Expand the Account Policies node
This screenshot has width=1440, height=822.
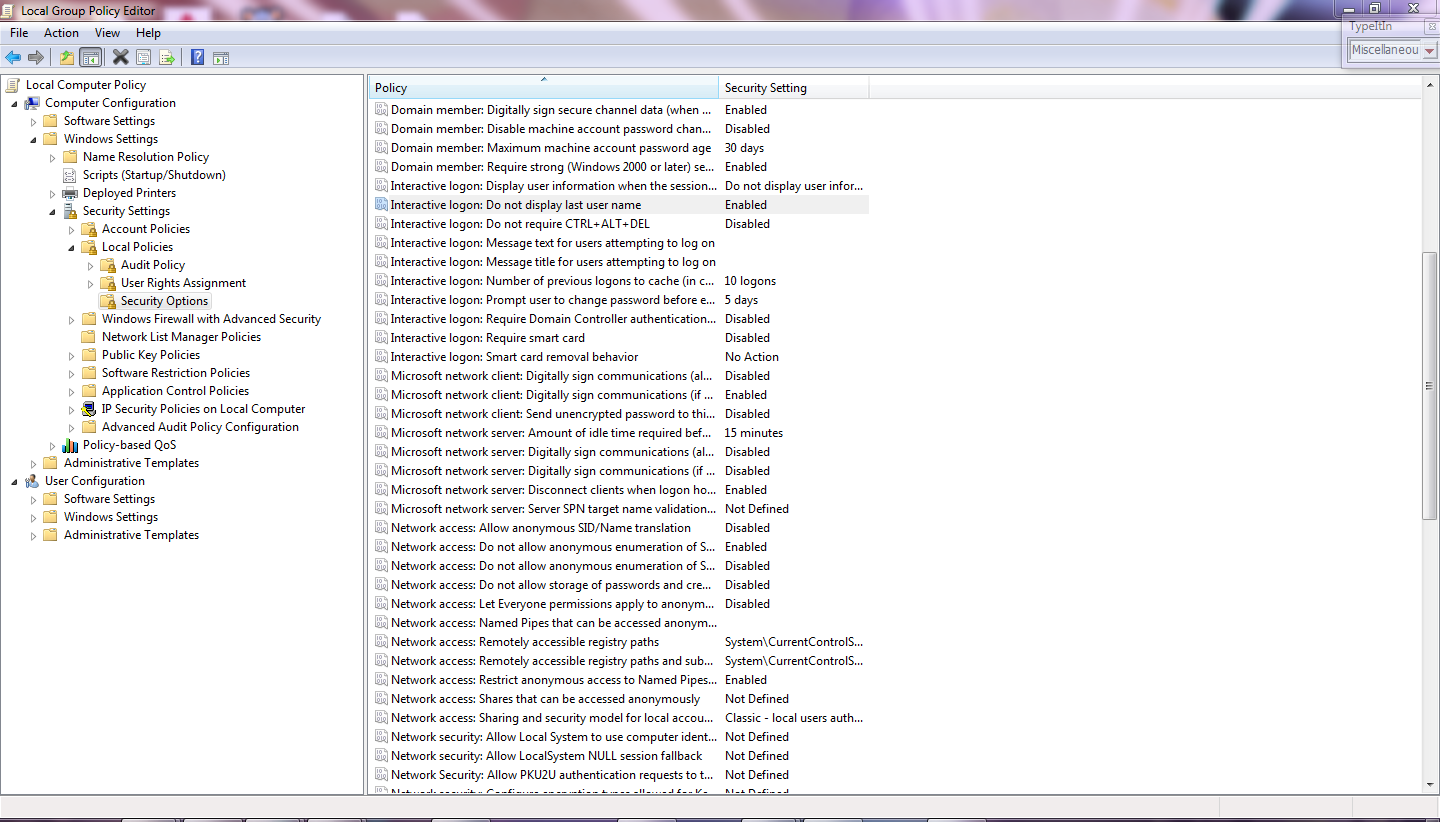coord(71,229)
